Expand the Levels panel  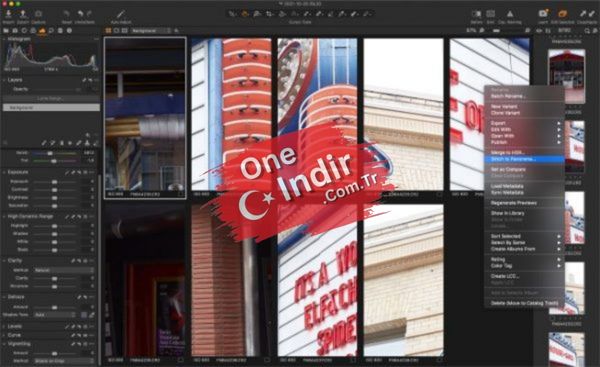tap(4, 326)
